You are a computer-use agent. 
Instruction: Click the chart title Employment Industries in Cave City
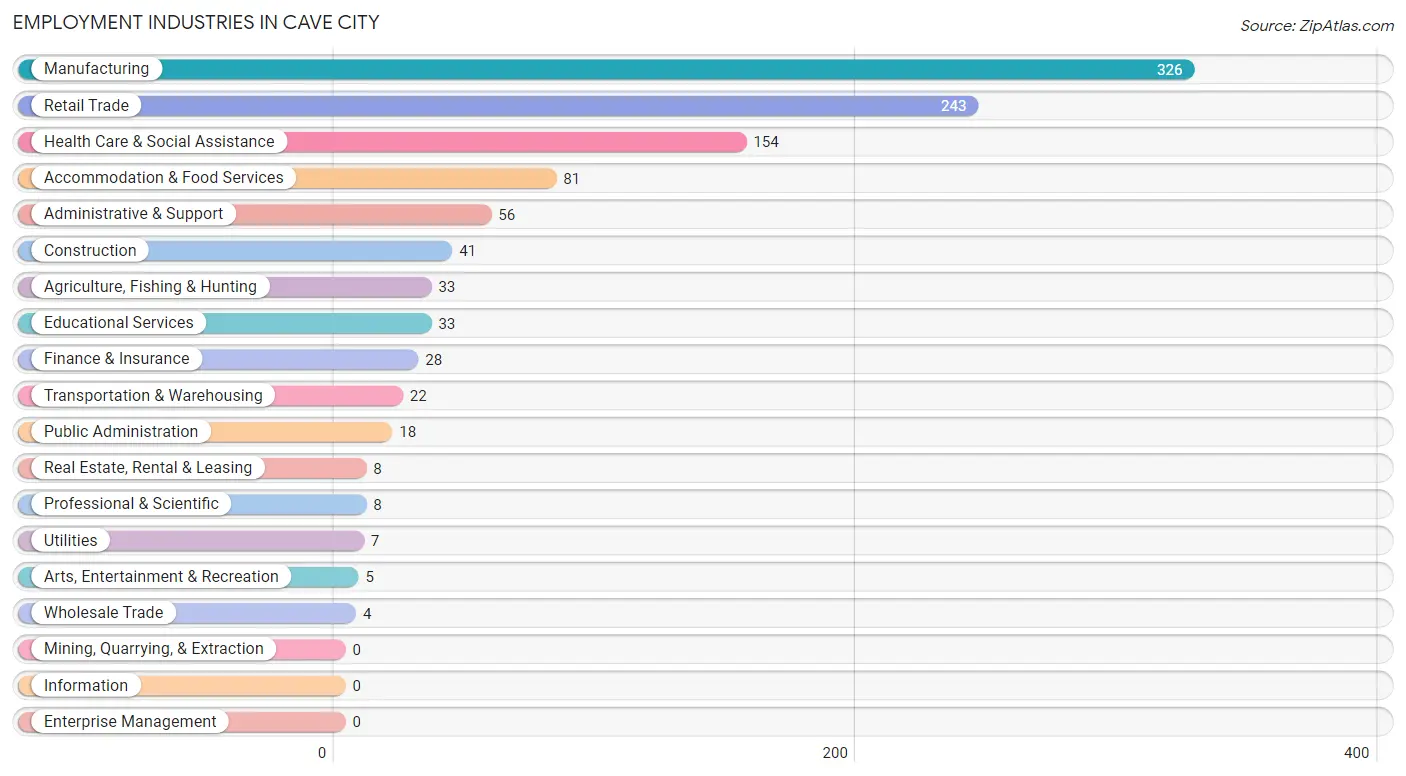(196, 22)
